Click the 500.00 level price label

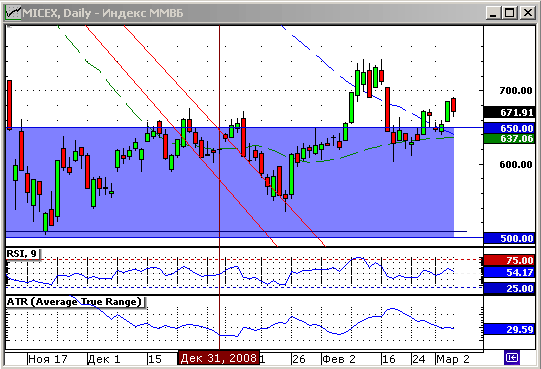click(509, 238)
